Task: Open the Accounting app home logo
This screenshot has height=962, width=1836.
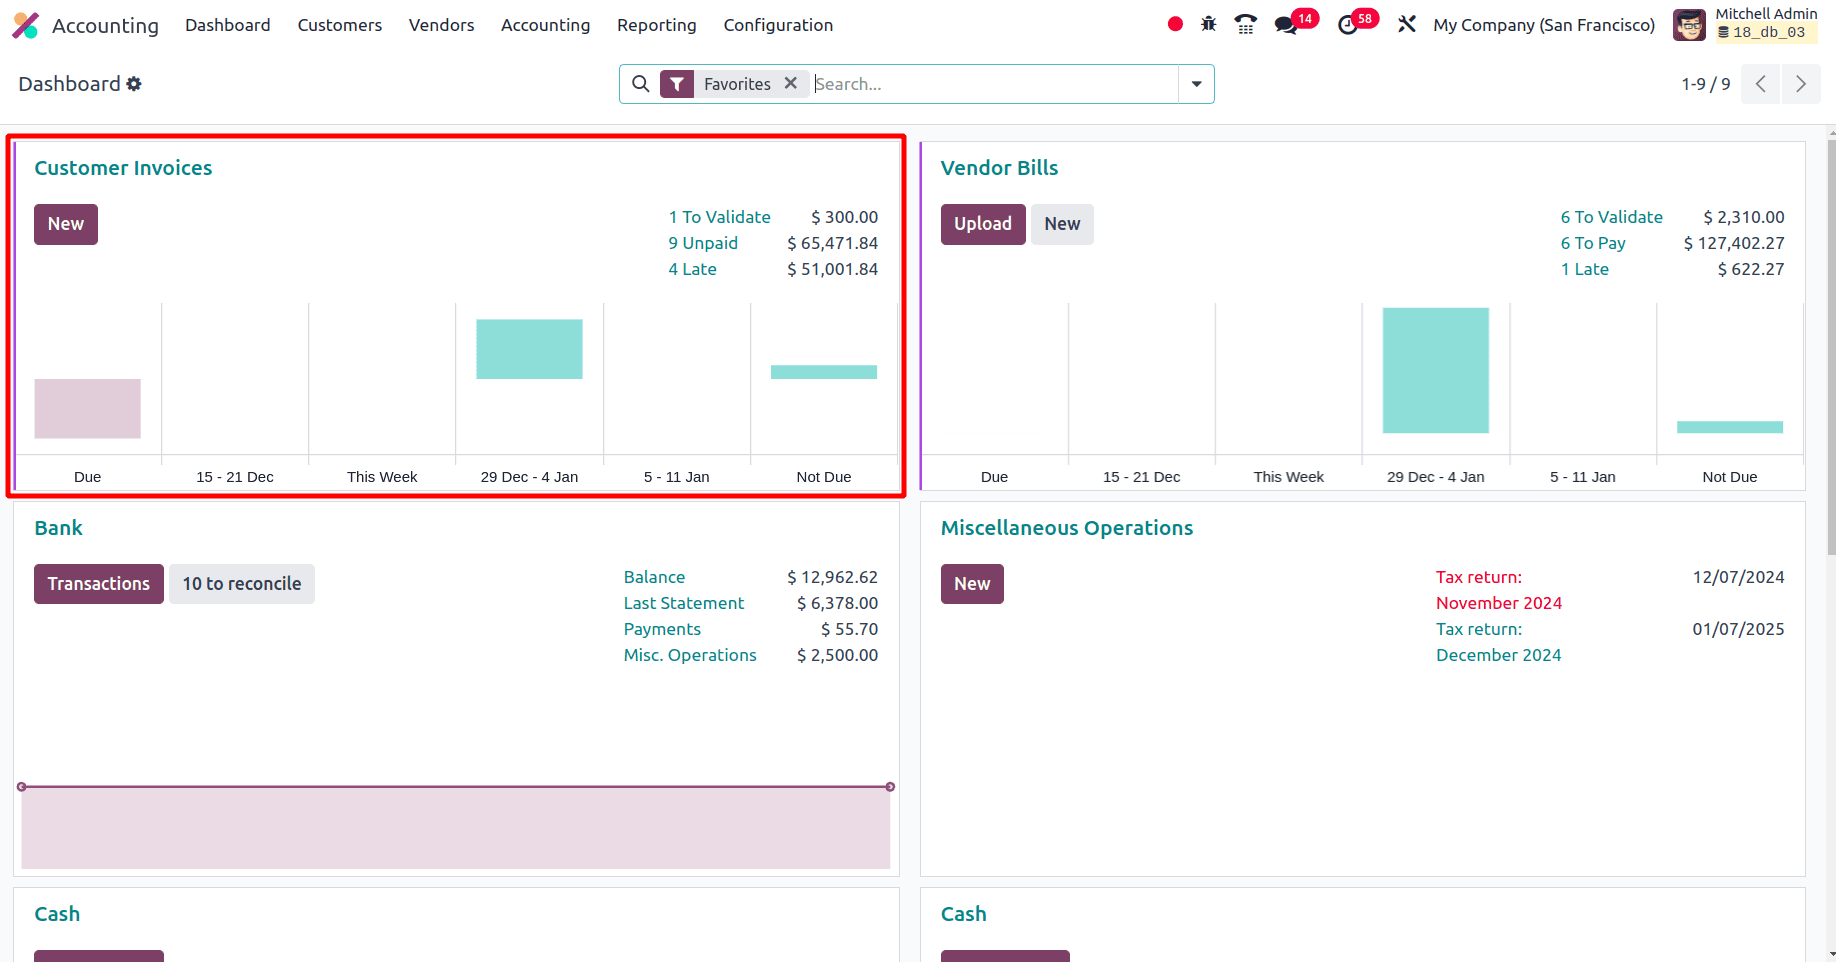Action: coord(25,25)
